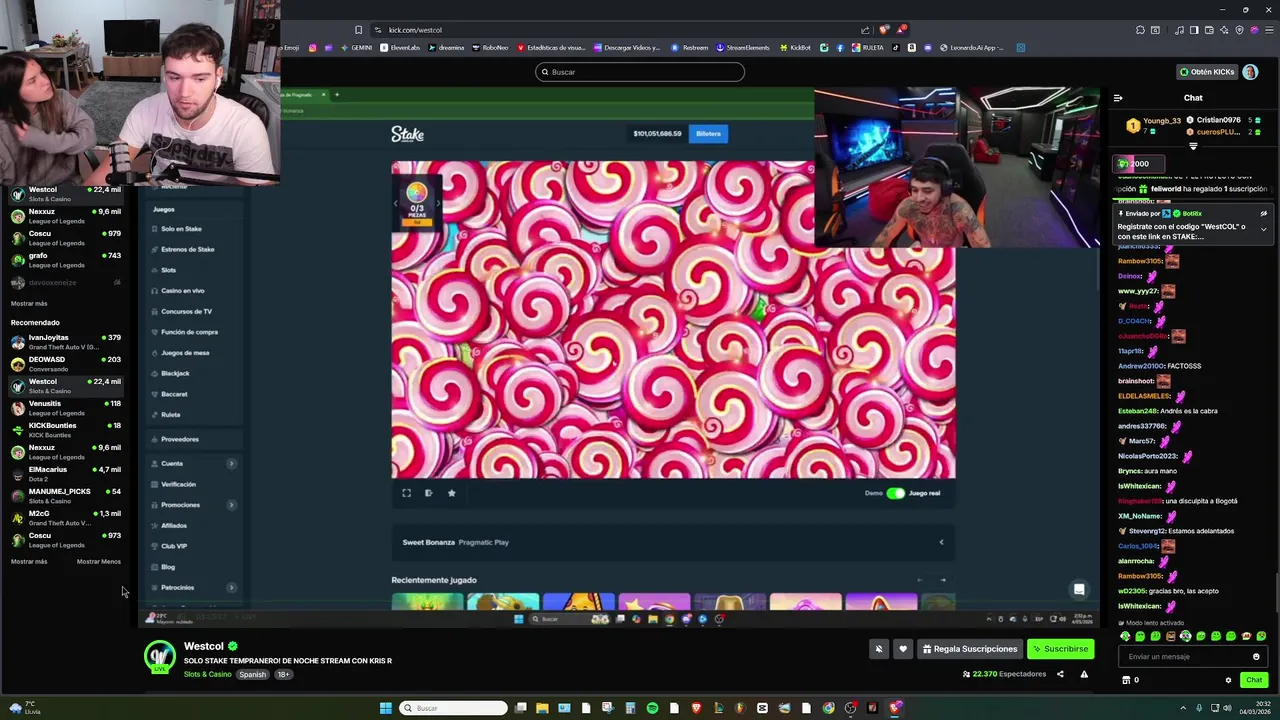Image resolution: width=1280 pixels, height=720 pixels.
Task: Click Mostrar Menos in recommended list
Action: coord(99,562)
